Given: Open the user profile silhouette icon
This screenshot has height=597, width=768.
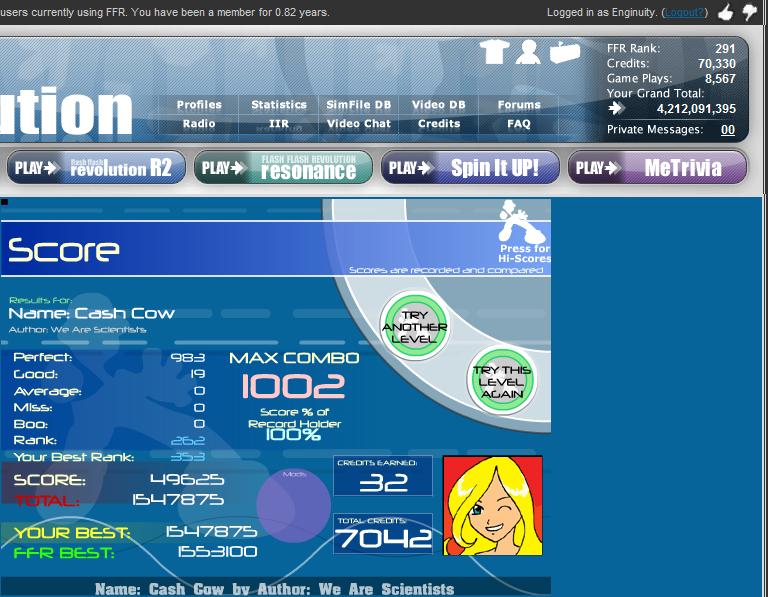Looking at the screenshot, I should pyautogui.click(x=528, y=52).
